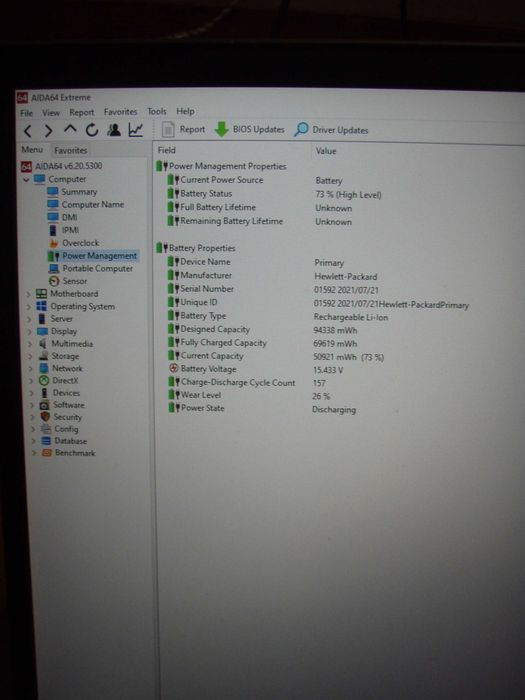
Task: Click the Forward navigation arrow
Action: pos(48,131)
